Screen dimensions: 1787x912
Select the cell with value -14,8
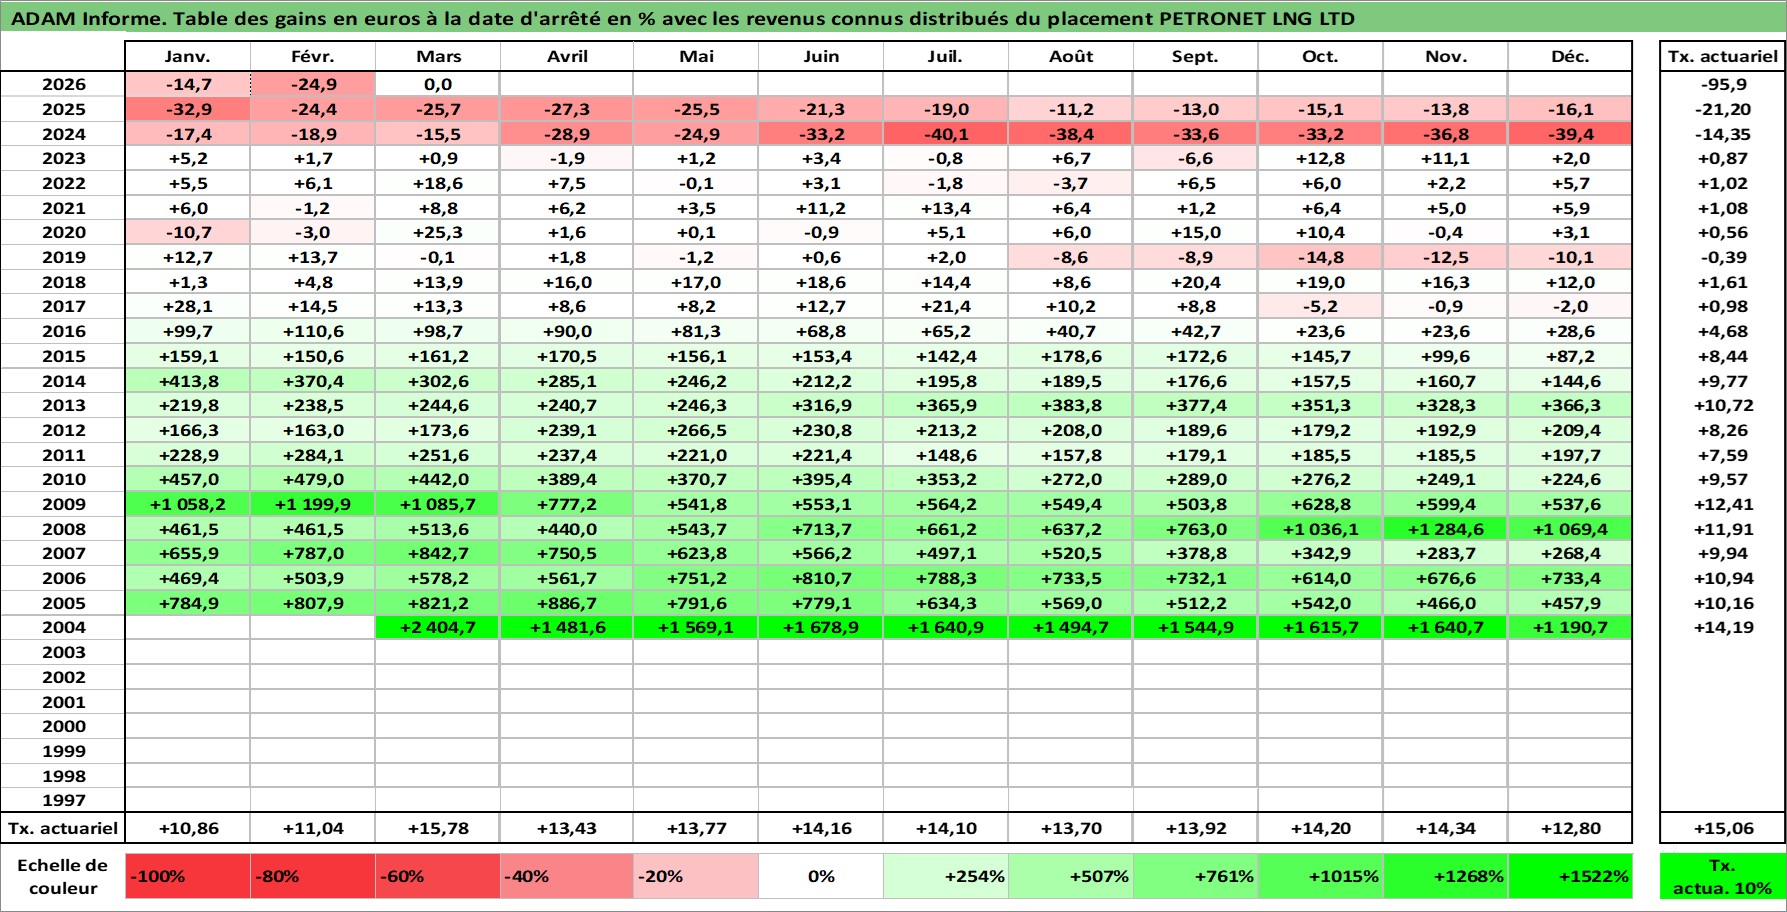(1320, 257)
